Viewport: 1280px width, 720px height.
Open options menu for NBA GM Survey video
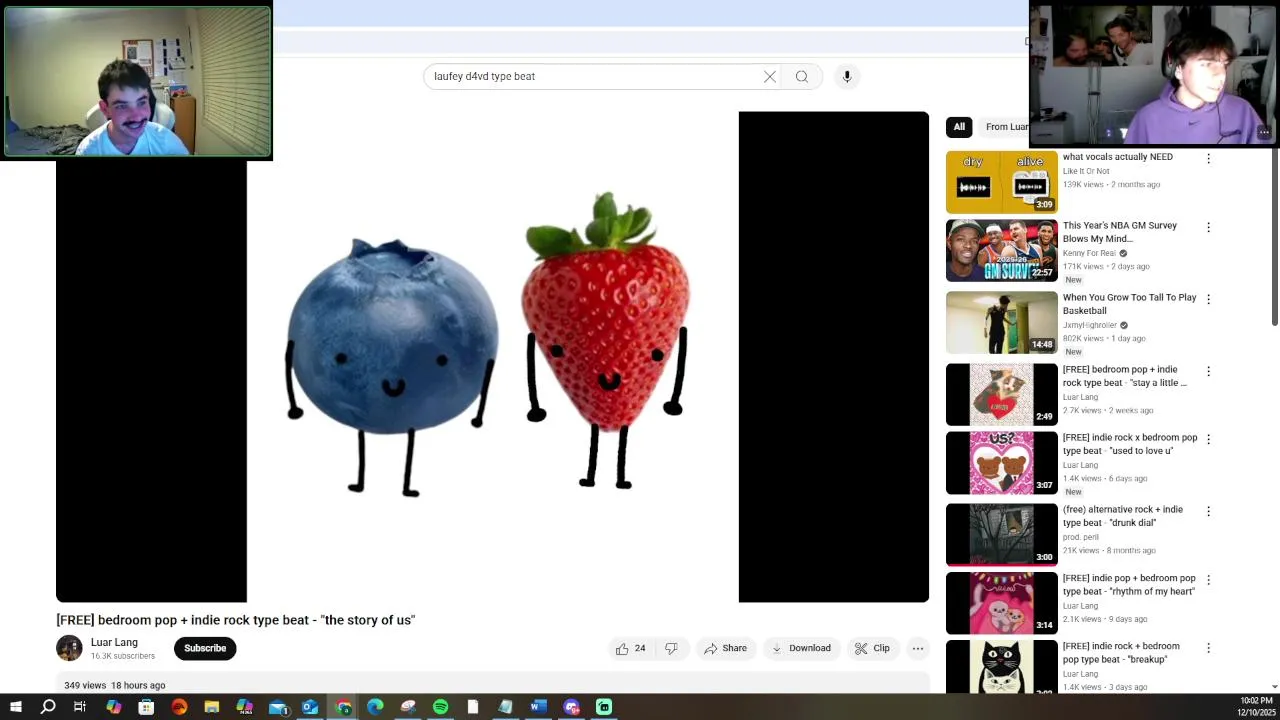pyautogui.click(x=1208, y=227)
